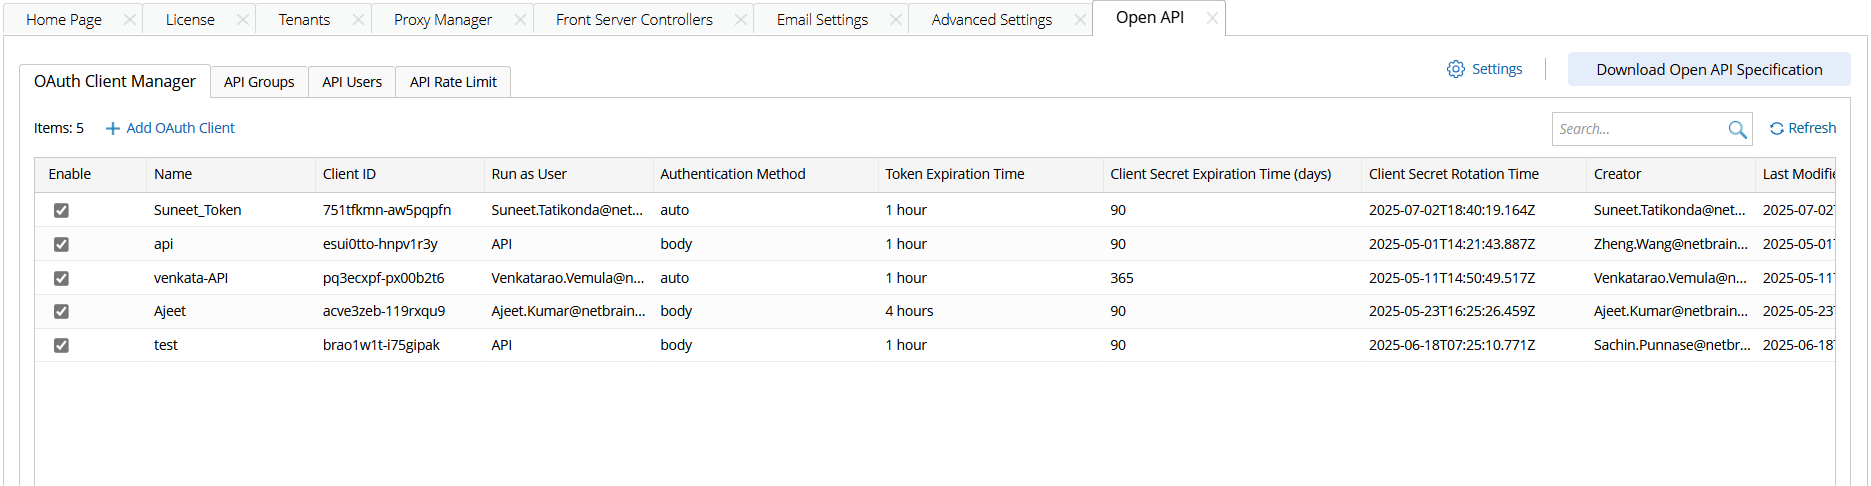Viewport: 1871px width, 486px height.
Task: Close the Home Page tab
Action: [x=129, y=19]
